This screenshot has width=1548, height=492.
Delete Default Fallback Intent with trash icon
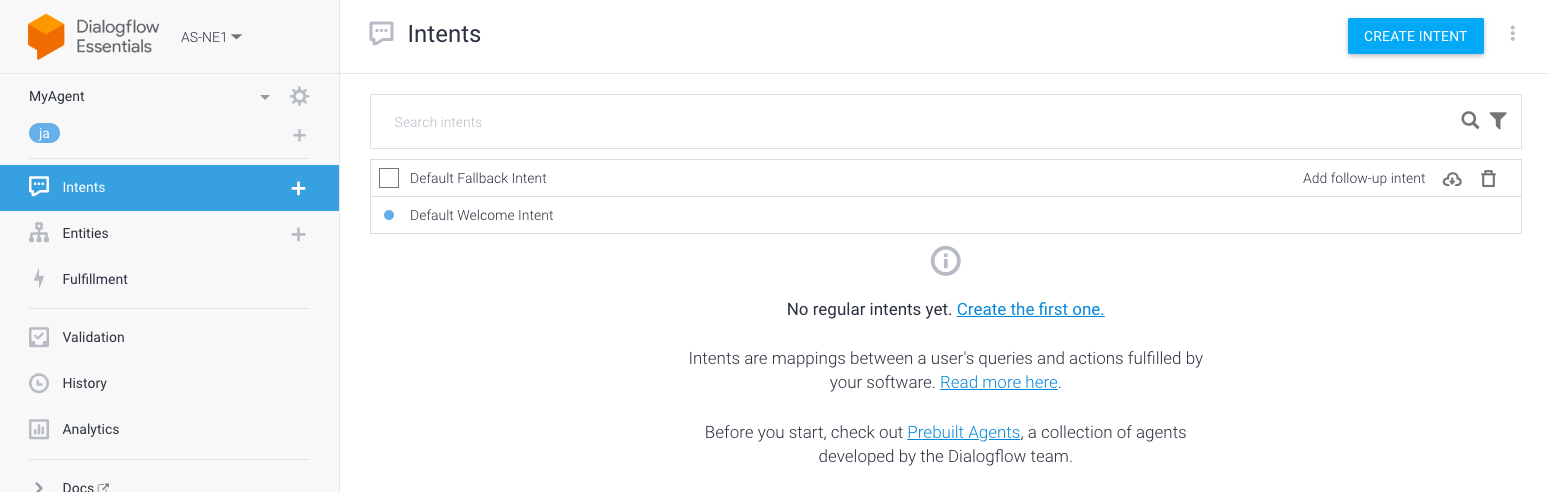point(1488,179)
